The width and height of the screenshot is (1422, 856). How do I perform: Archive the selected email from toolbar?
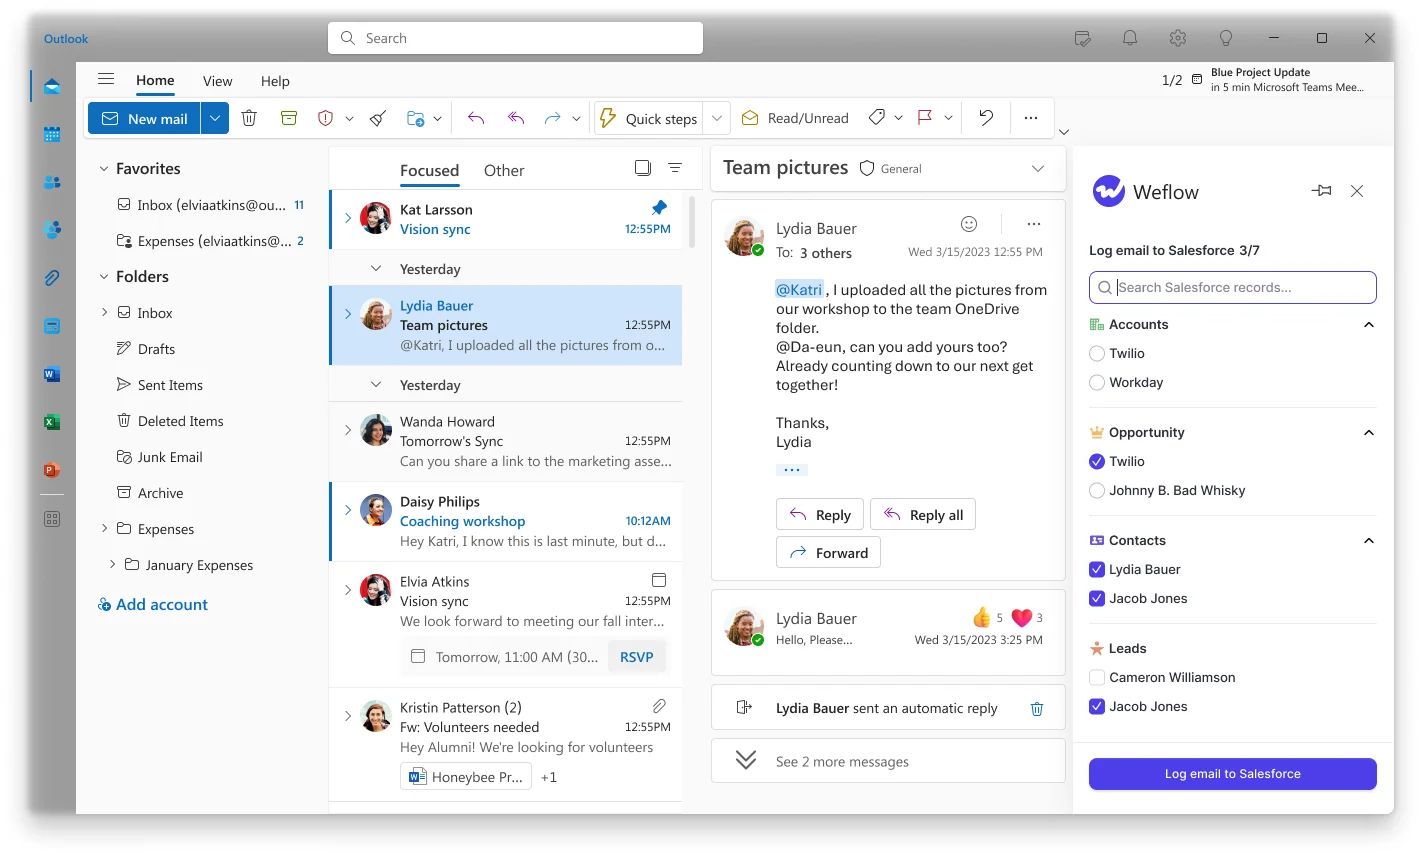pyautogui.click(x=289, y=118)
